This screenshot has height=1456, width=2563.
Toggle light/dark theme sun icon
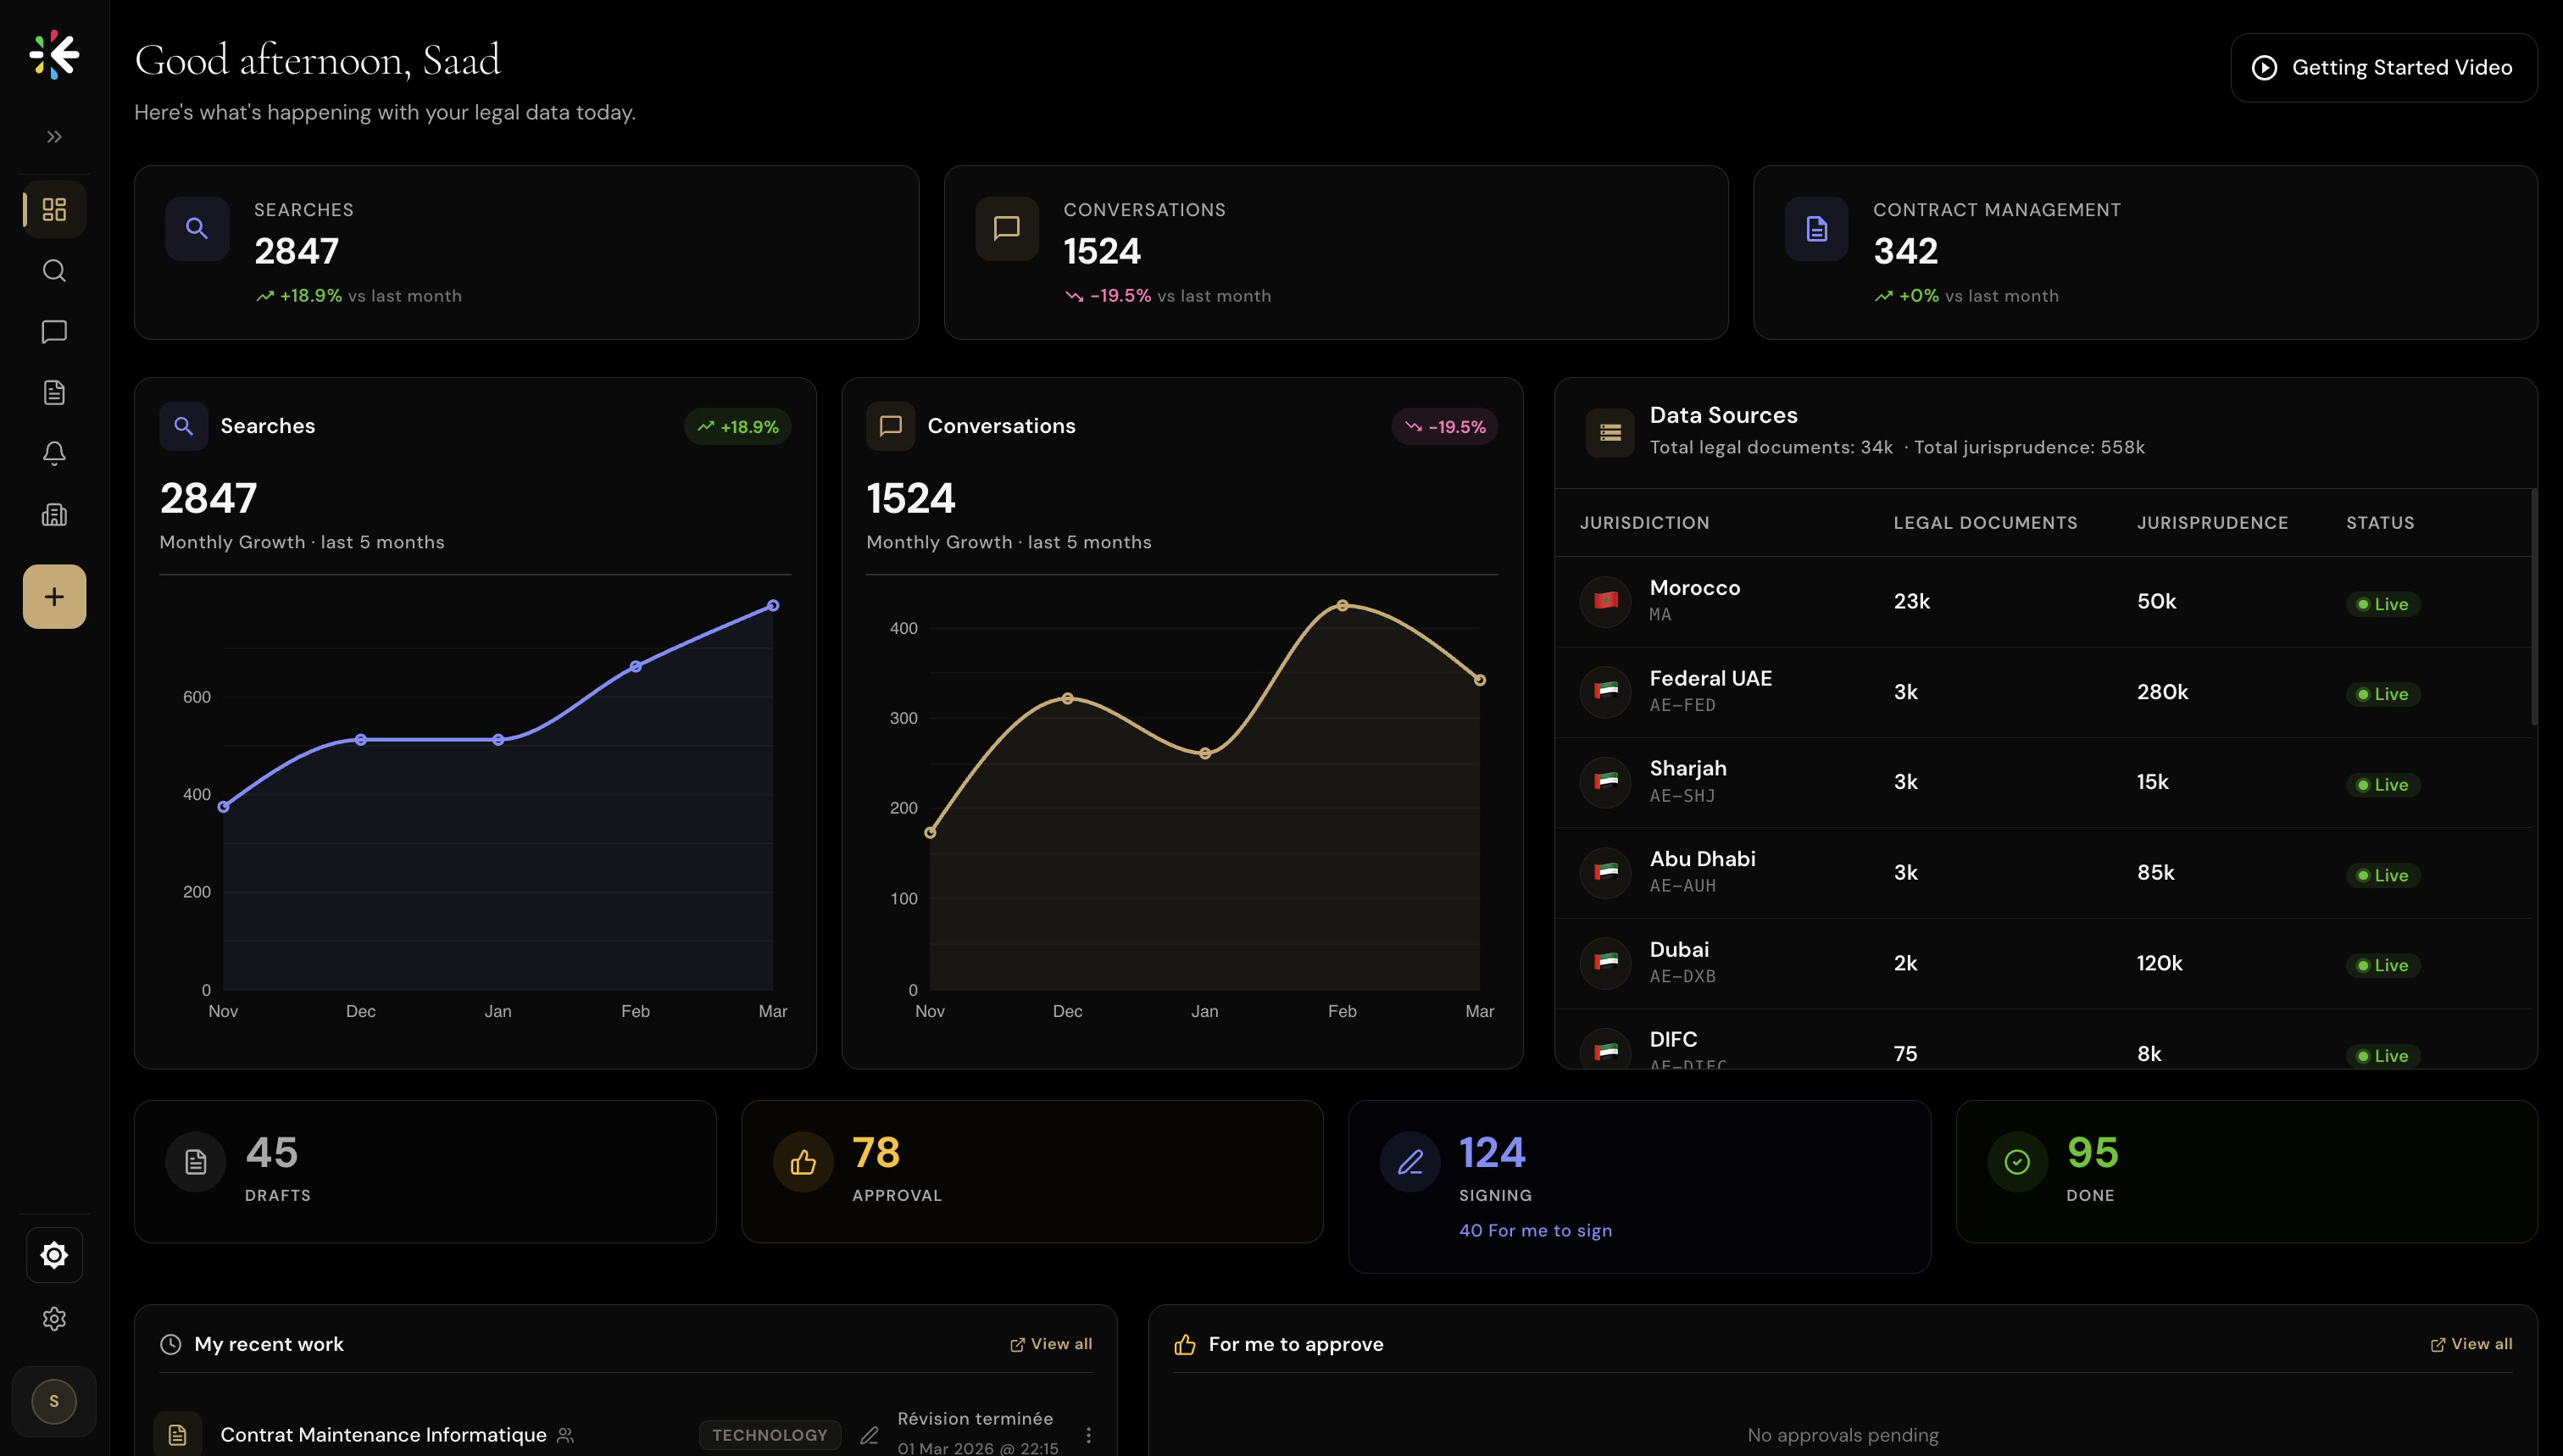coord(54,1255)
